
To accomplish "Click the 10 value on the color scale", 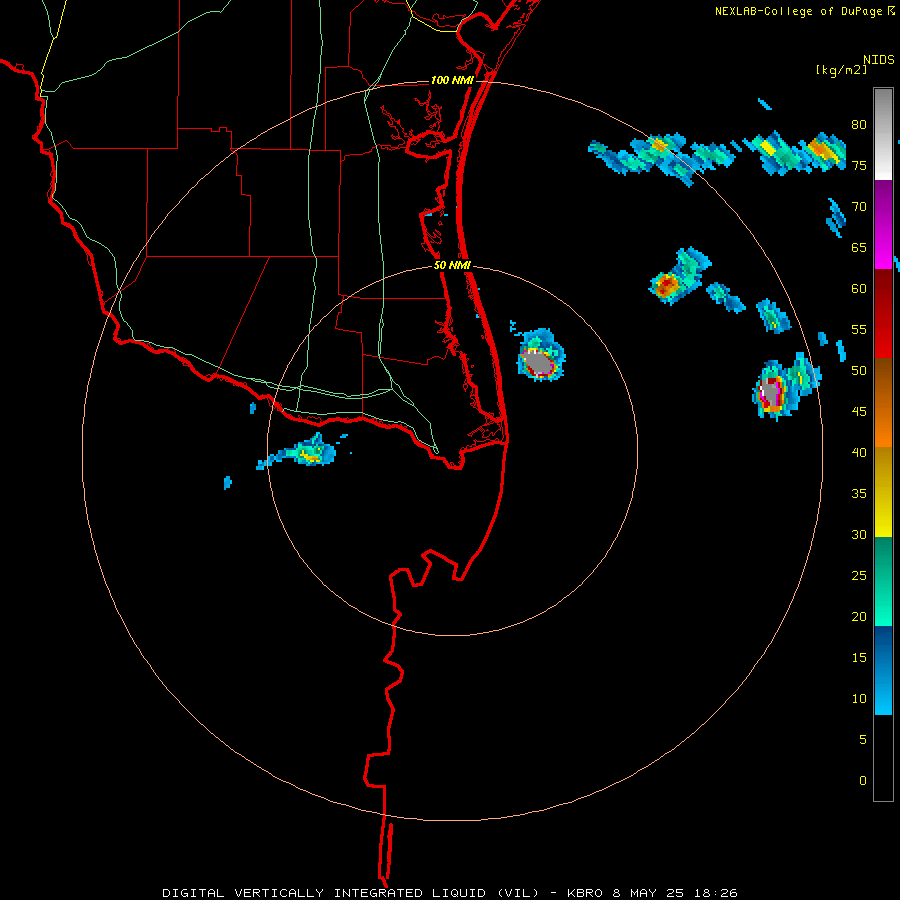I will pyautogui.click(x=859, y=699).
